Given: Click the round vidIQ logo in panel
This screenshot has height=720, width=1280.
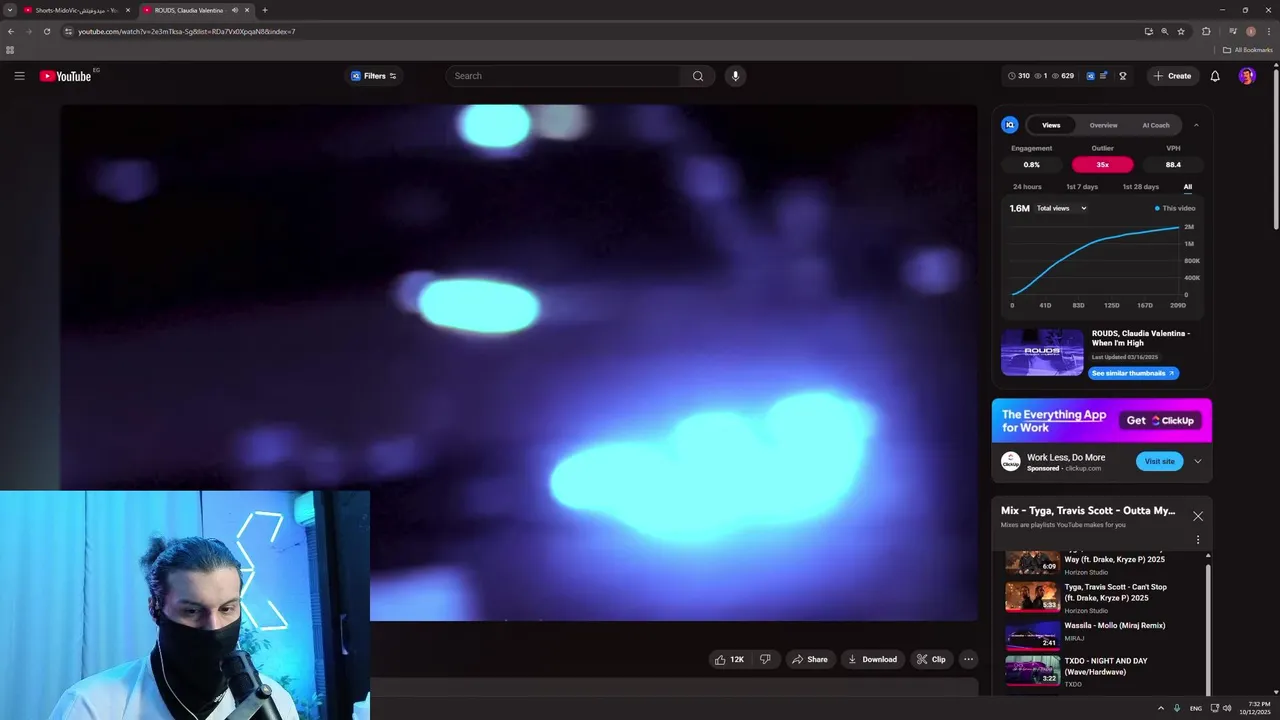Looking at the screenshot, I should click(1010, 125).
